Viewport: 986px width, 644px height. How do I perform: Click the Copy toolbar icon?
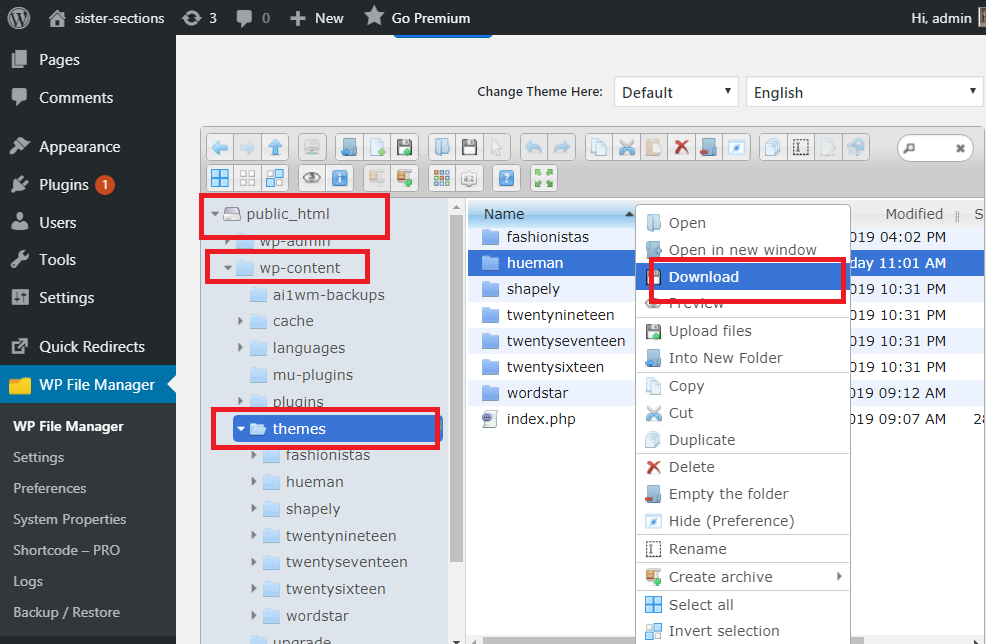point(599,148)
